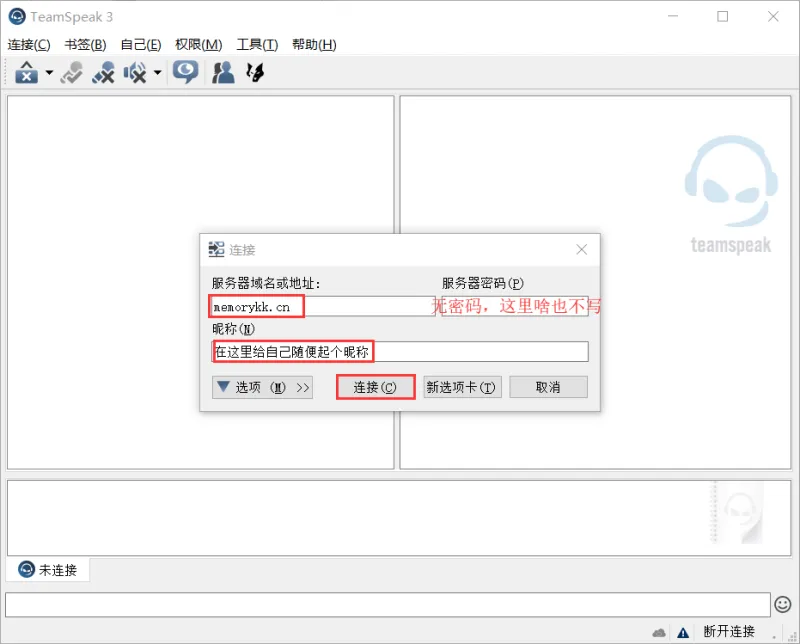
Task: Click the nickname input field
Action: click(400, 352)
